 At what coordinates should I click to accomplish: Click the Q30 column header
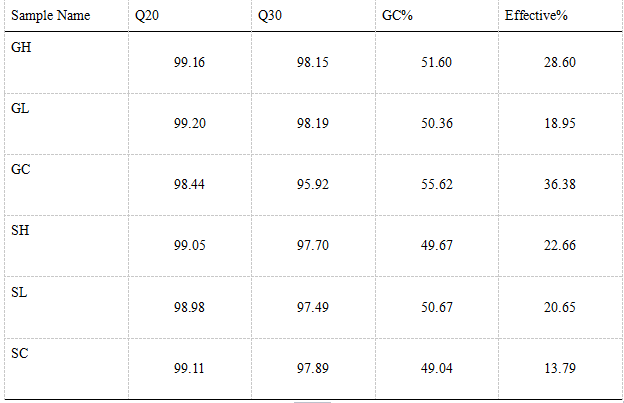click(269, 17)
